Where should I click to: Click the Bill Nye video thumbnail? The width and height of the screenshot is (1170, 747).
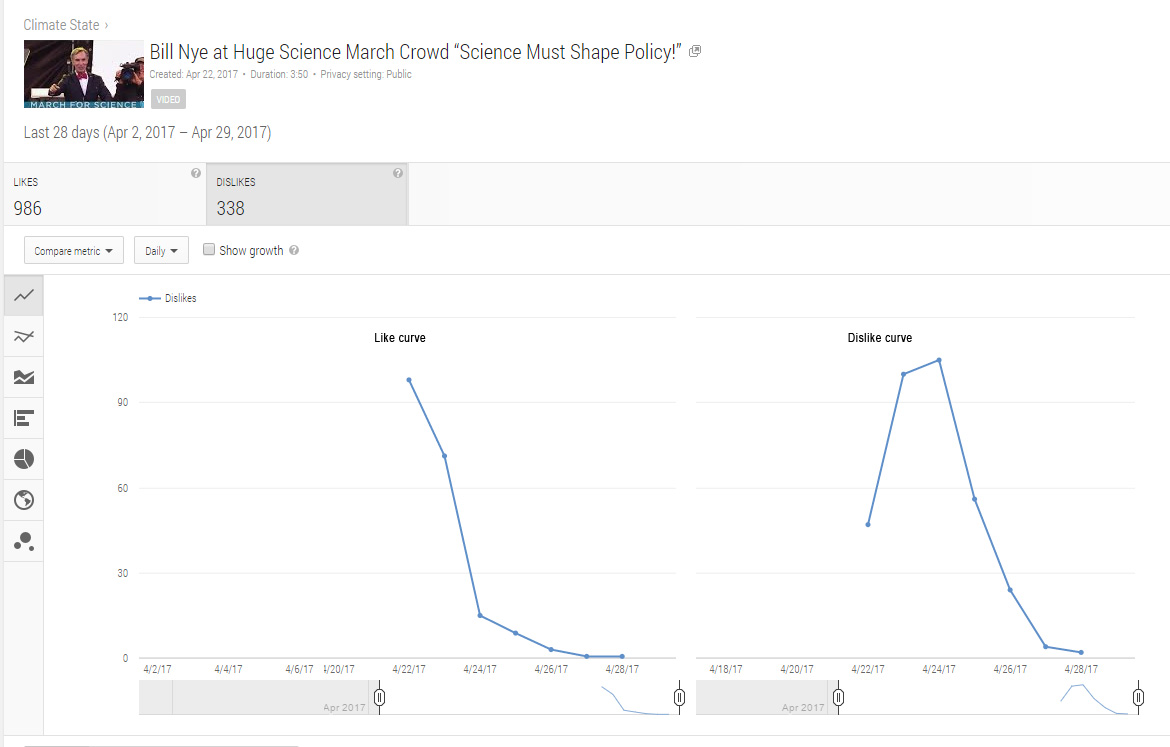point(84,74)
